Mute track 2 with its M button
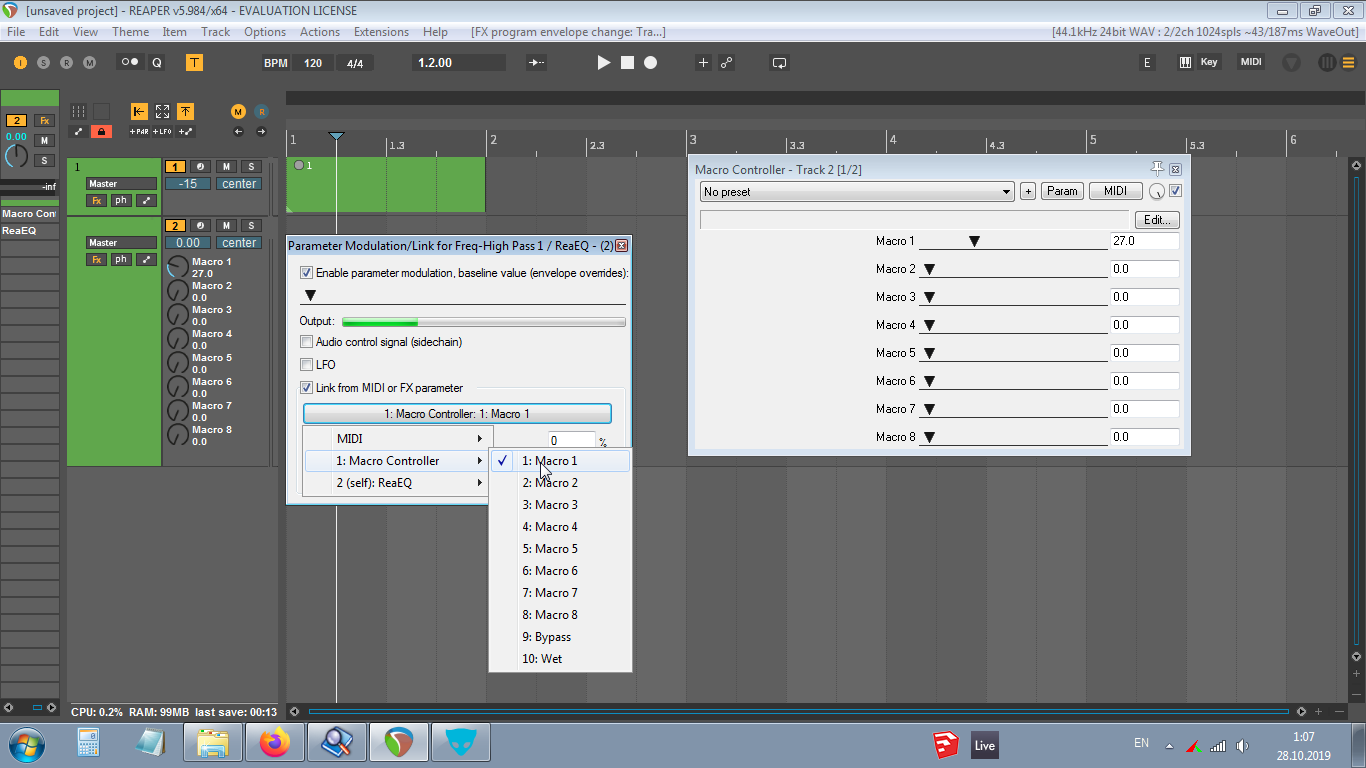This screenshot has width=1366, height=768. click(x=226, y=226)
